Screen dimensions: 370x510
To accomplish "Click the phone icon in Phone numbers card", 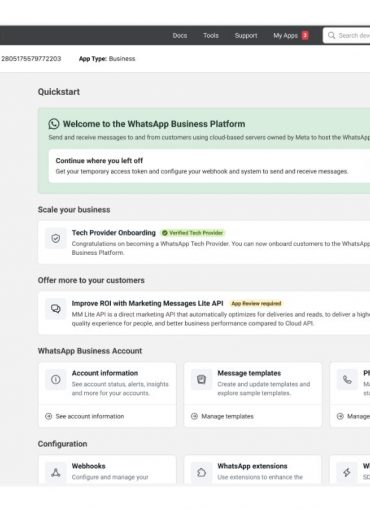I will tap(347, 379).
